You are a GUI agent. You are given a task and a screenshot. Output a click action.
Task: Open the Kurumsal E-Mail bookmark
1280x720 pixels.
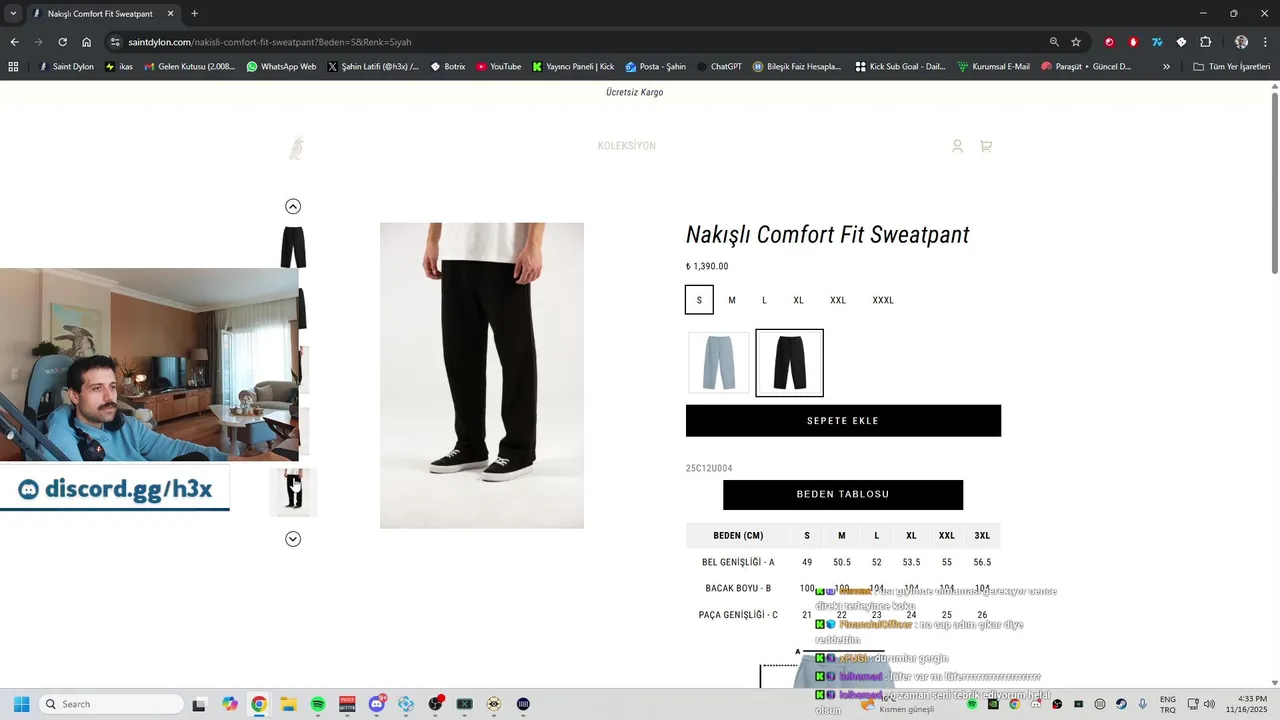(993, 67)
